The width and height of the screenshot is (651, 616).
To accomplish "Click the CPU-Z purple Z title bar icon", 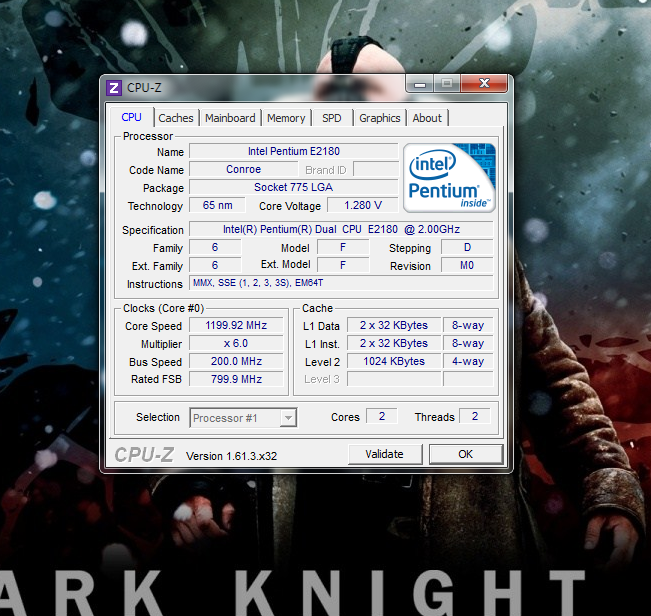I will tap(114, 88).
